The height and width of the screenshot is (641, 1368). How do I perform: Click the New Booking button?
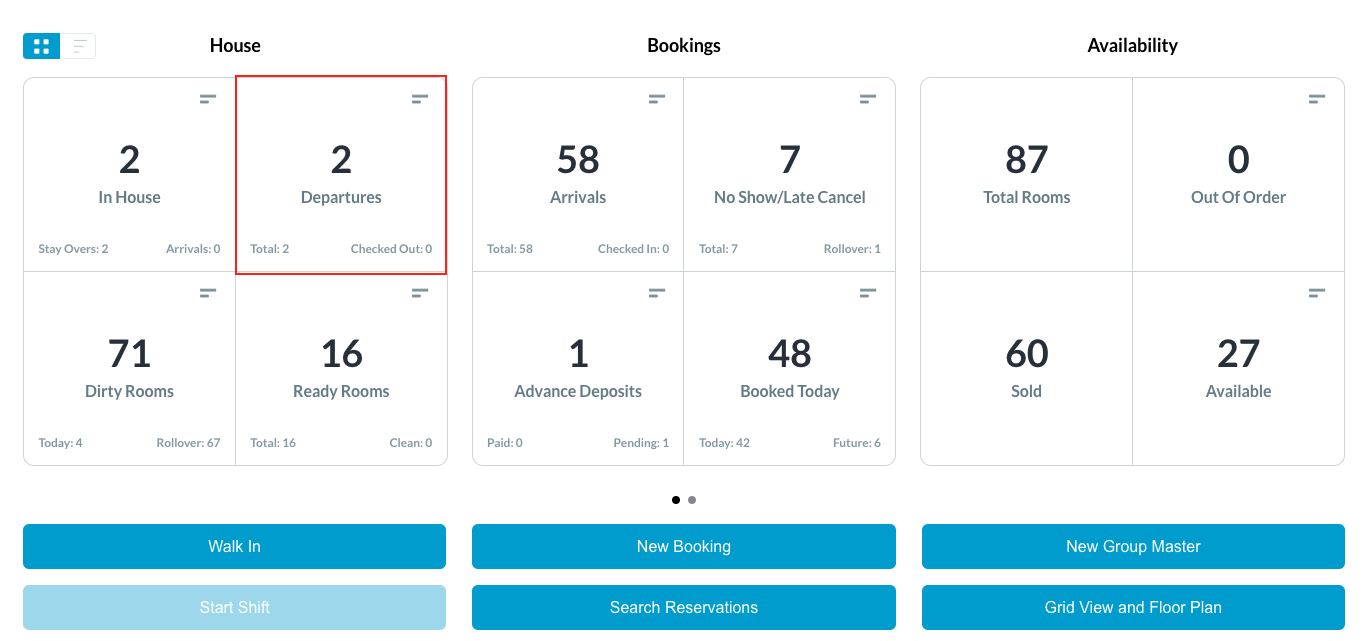(683, 546)
